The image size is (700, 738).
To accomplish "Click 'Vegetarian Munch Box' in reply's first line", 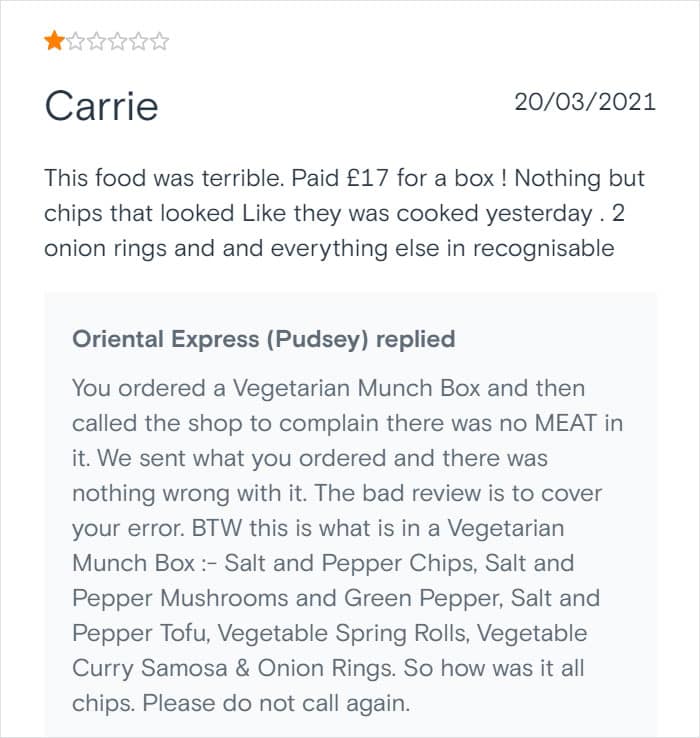I will pos(356,389).
